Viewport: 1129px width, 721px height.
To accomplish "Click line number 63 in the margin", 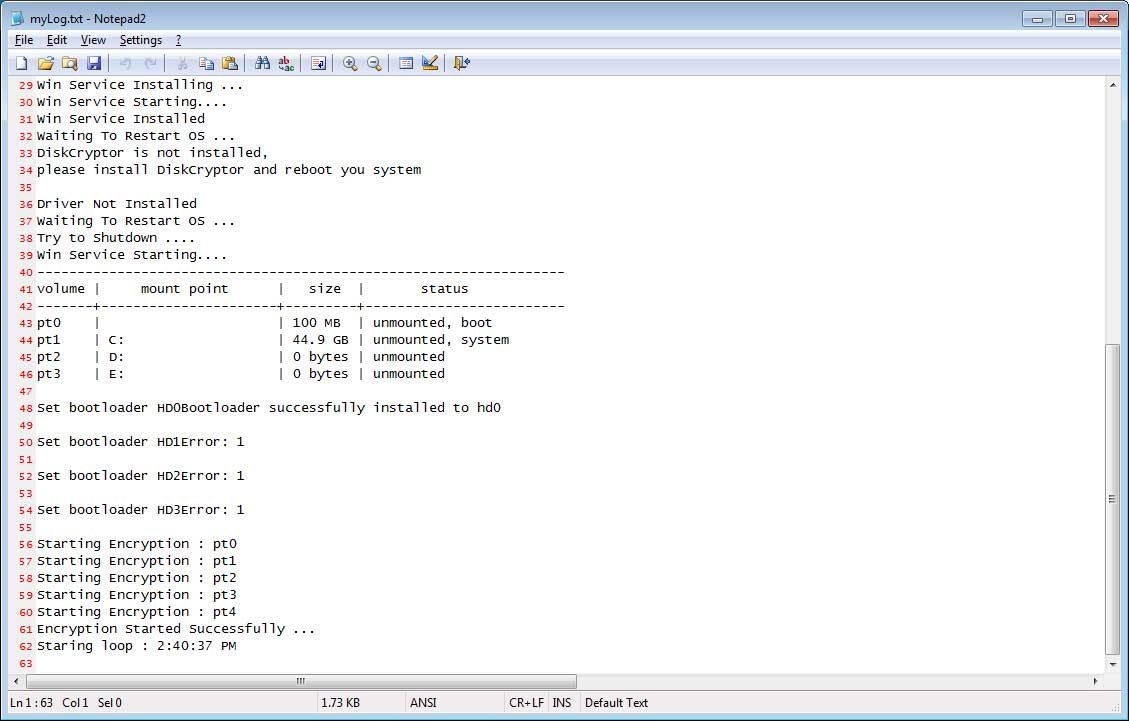I will [26, 663].
